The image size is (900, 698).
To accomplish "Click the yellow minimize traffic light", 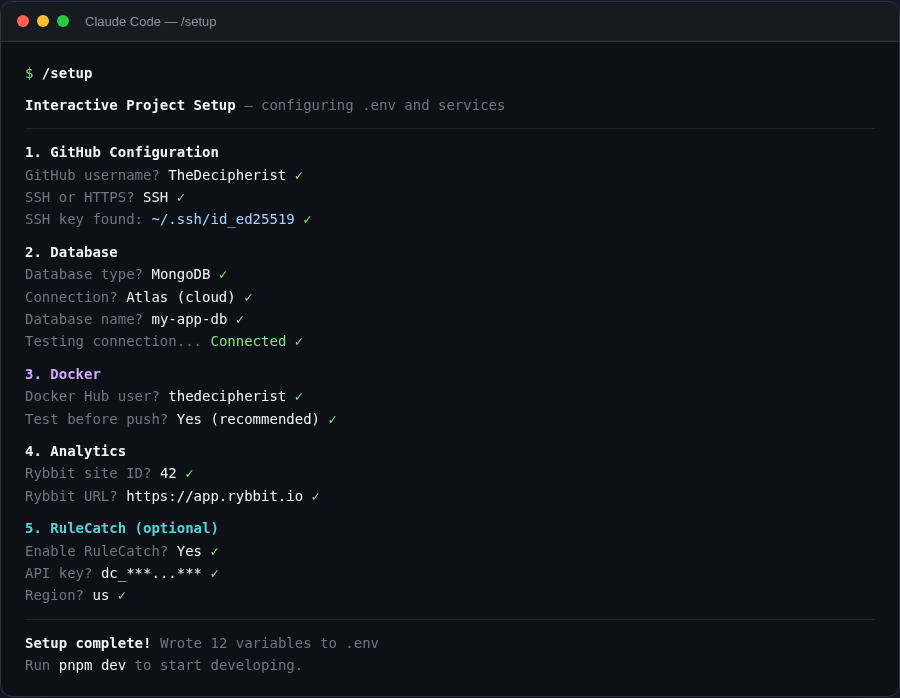I will (41, 20).
